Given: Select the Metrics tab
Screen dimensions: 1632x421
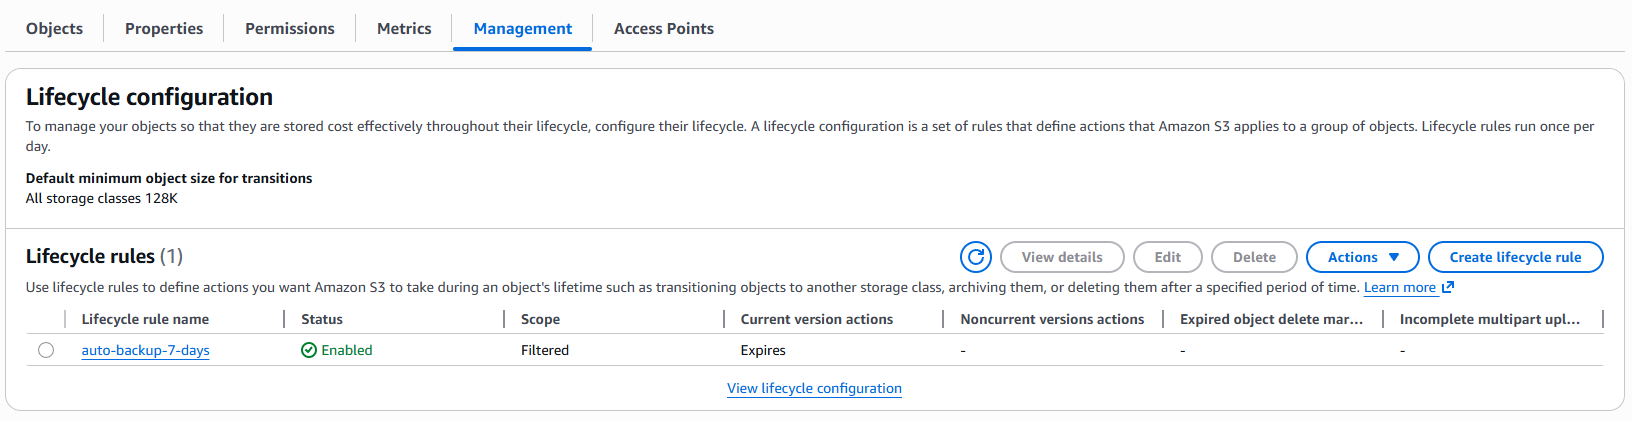Looking at the screenshot, I should [x=404, y=28].
